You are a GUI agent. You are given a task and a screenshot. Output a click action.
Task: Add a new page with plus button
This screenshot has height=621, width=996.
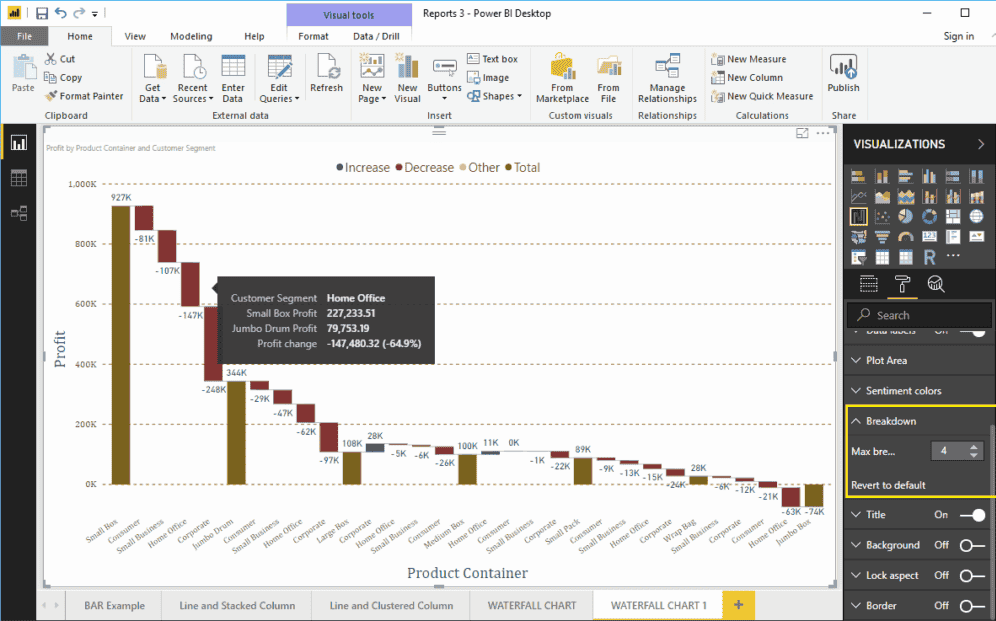click(739, 605)
